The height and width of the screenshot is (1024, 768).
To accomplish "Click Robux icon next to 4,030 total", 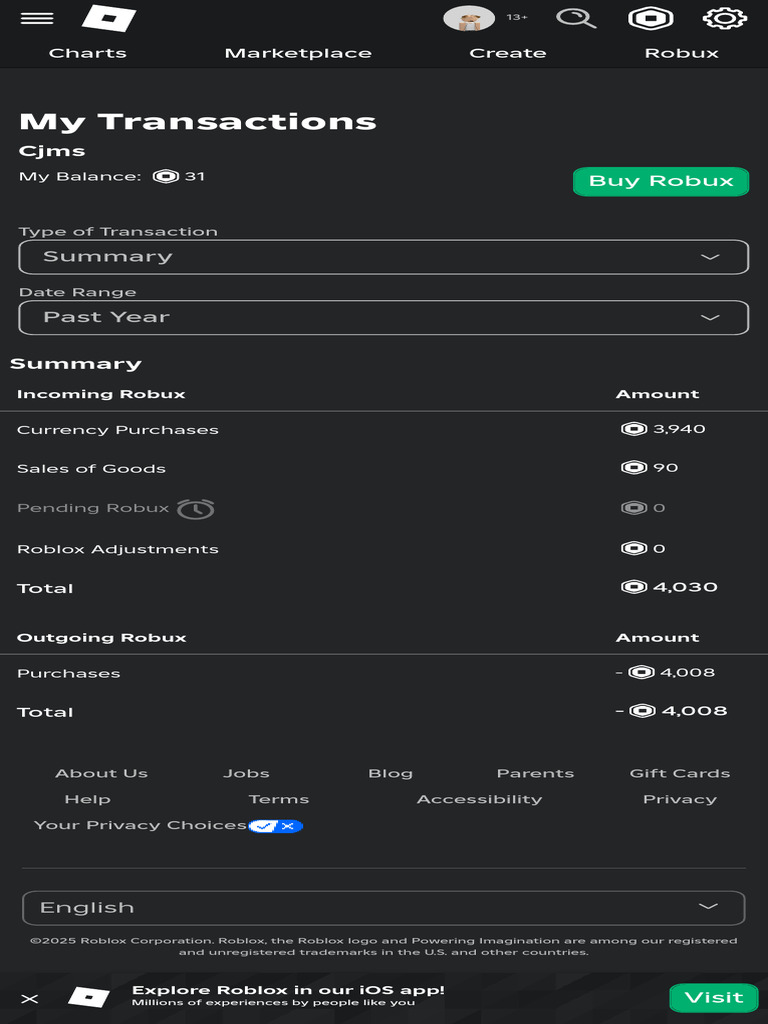I will 634,587.
